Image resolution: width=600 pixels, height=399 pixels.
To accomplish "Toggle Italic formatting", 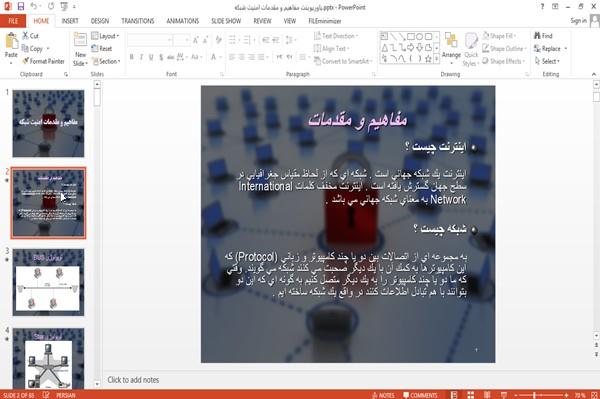I will (x=141, y=57).
